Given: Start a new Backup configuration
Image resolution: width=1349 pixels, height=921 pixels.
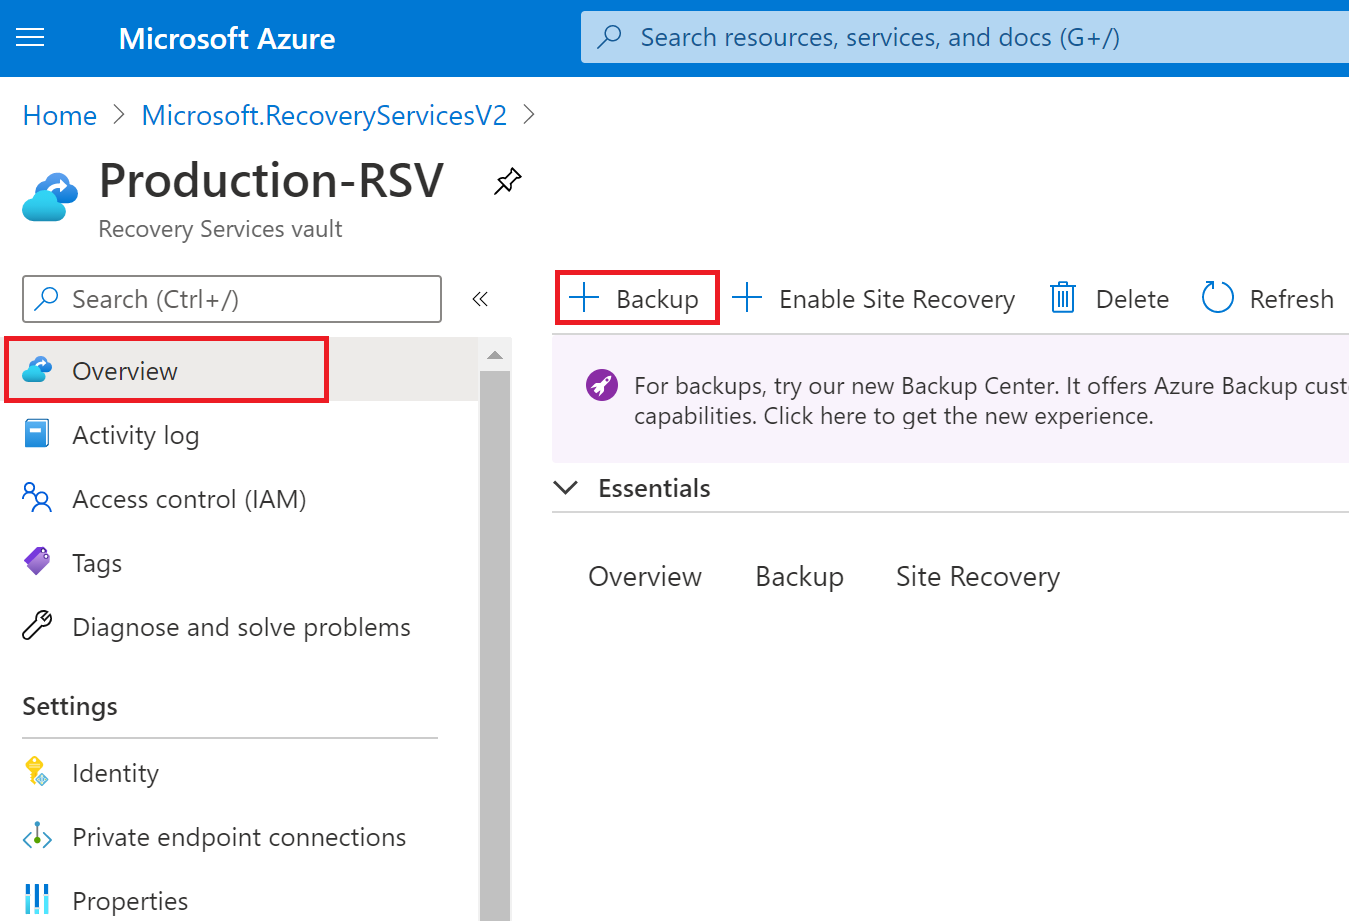Looking at the screenshot, I should click(637, 297).
